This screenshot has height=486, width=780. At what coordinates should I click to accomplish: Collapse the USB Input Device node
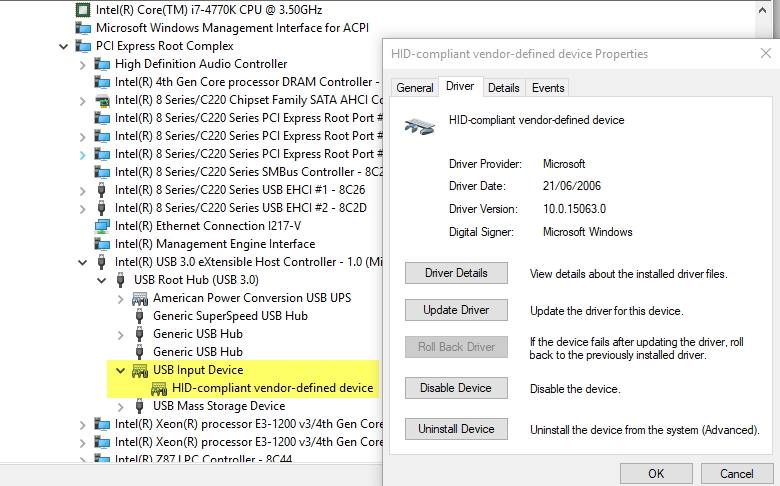pos(121,370)
